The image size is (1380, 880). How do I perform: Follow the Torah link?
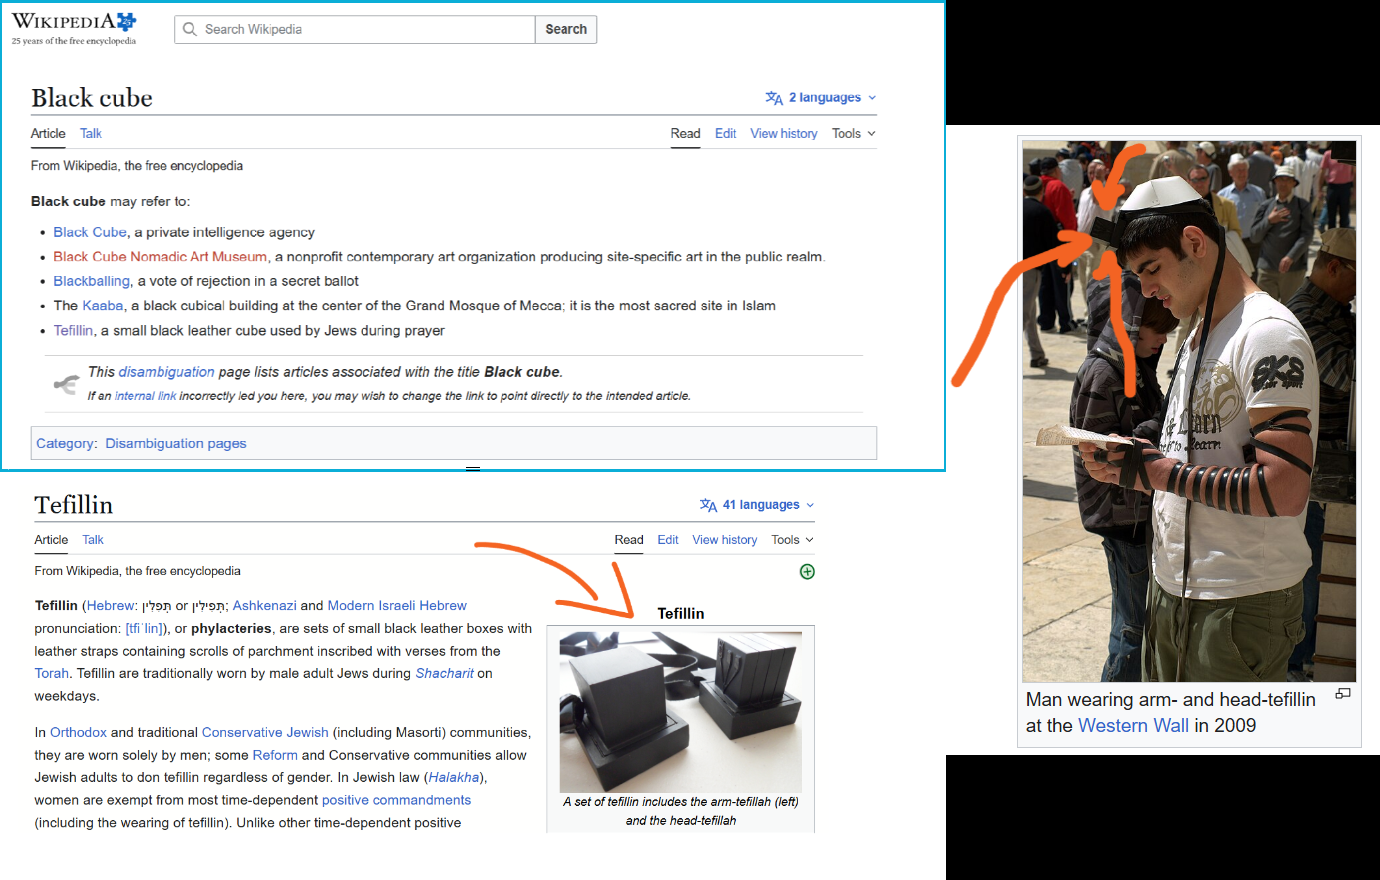click(x=52, y=674)
